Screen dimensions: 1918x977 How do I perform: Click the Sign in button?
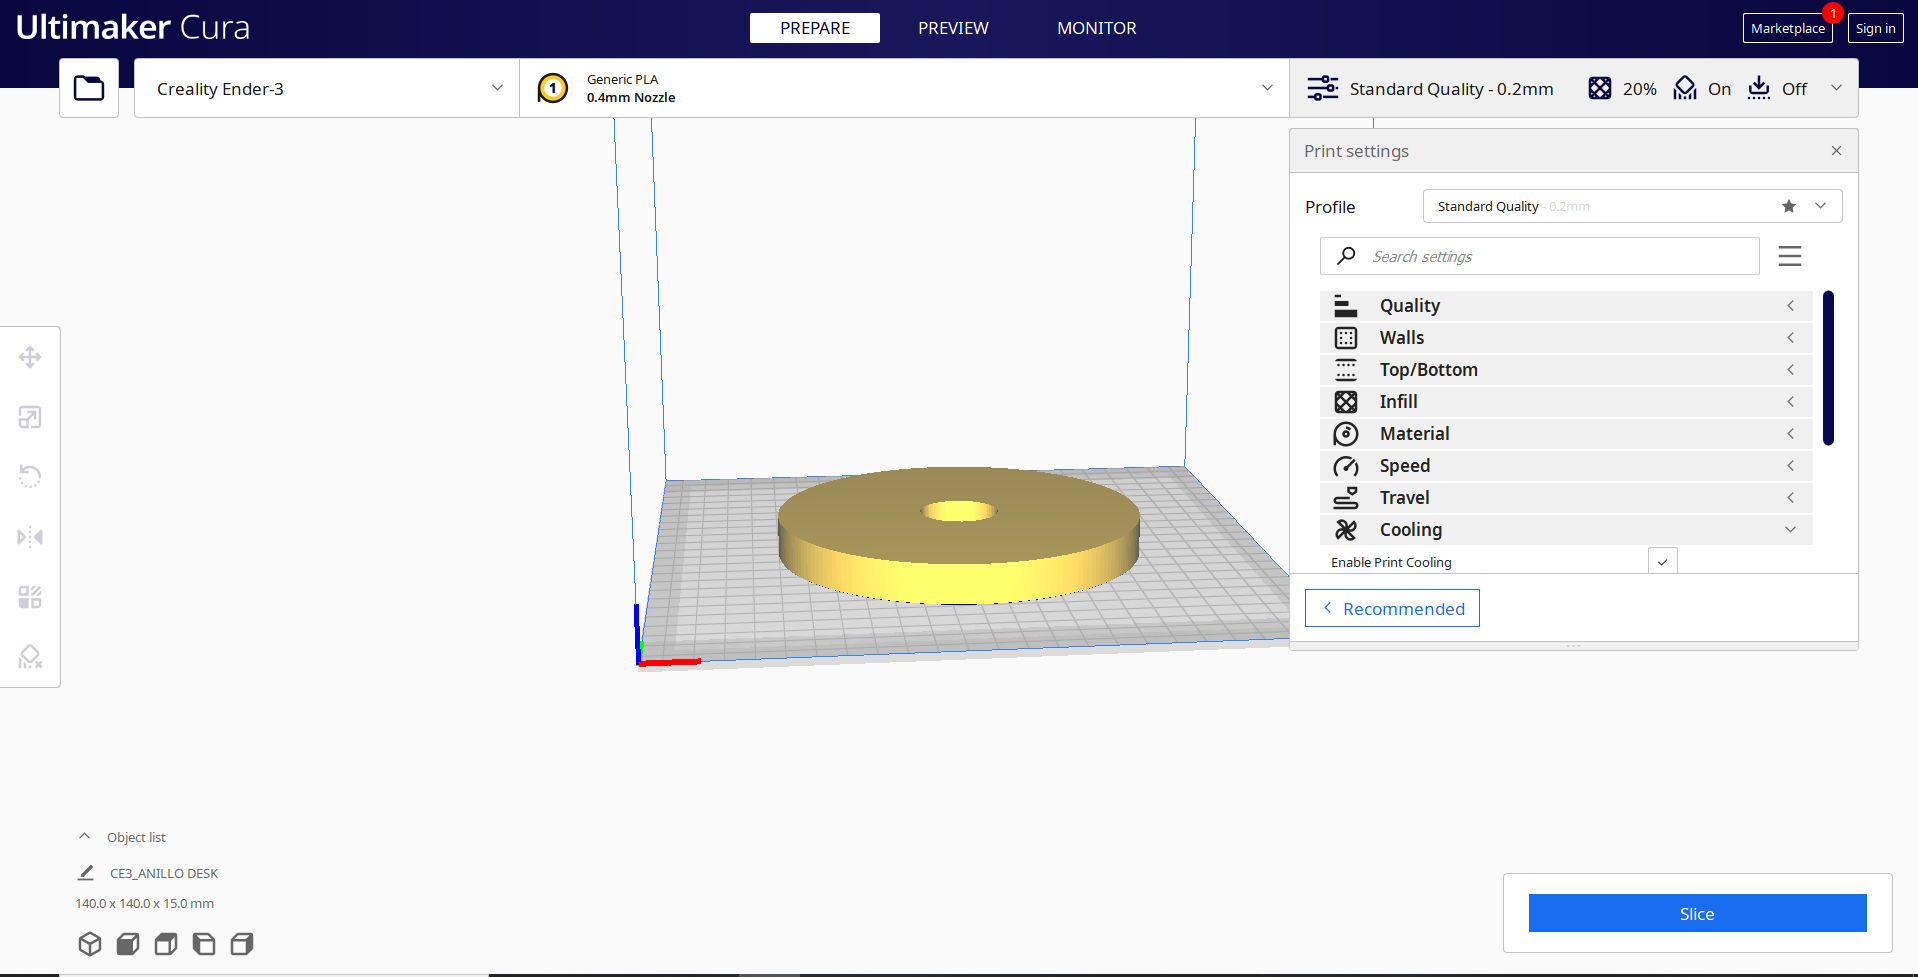(1875, 28)
